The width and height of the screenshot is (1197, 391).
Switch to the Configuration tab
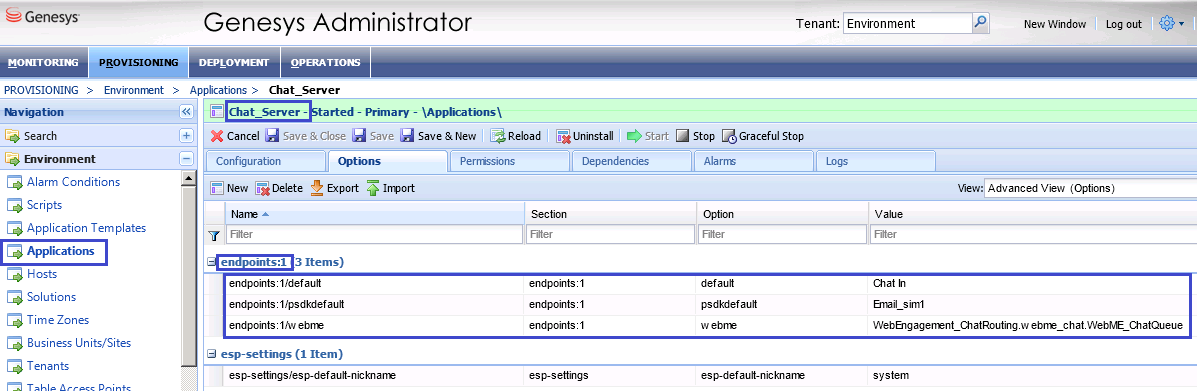pos(265,161)
